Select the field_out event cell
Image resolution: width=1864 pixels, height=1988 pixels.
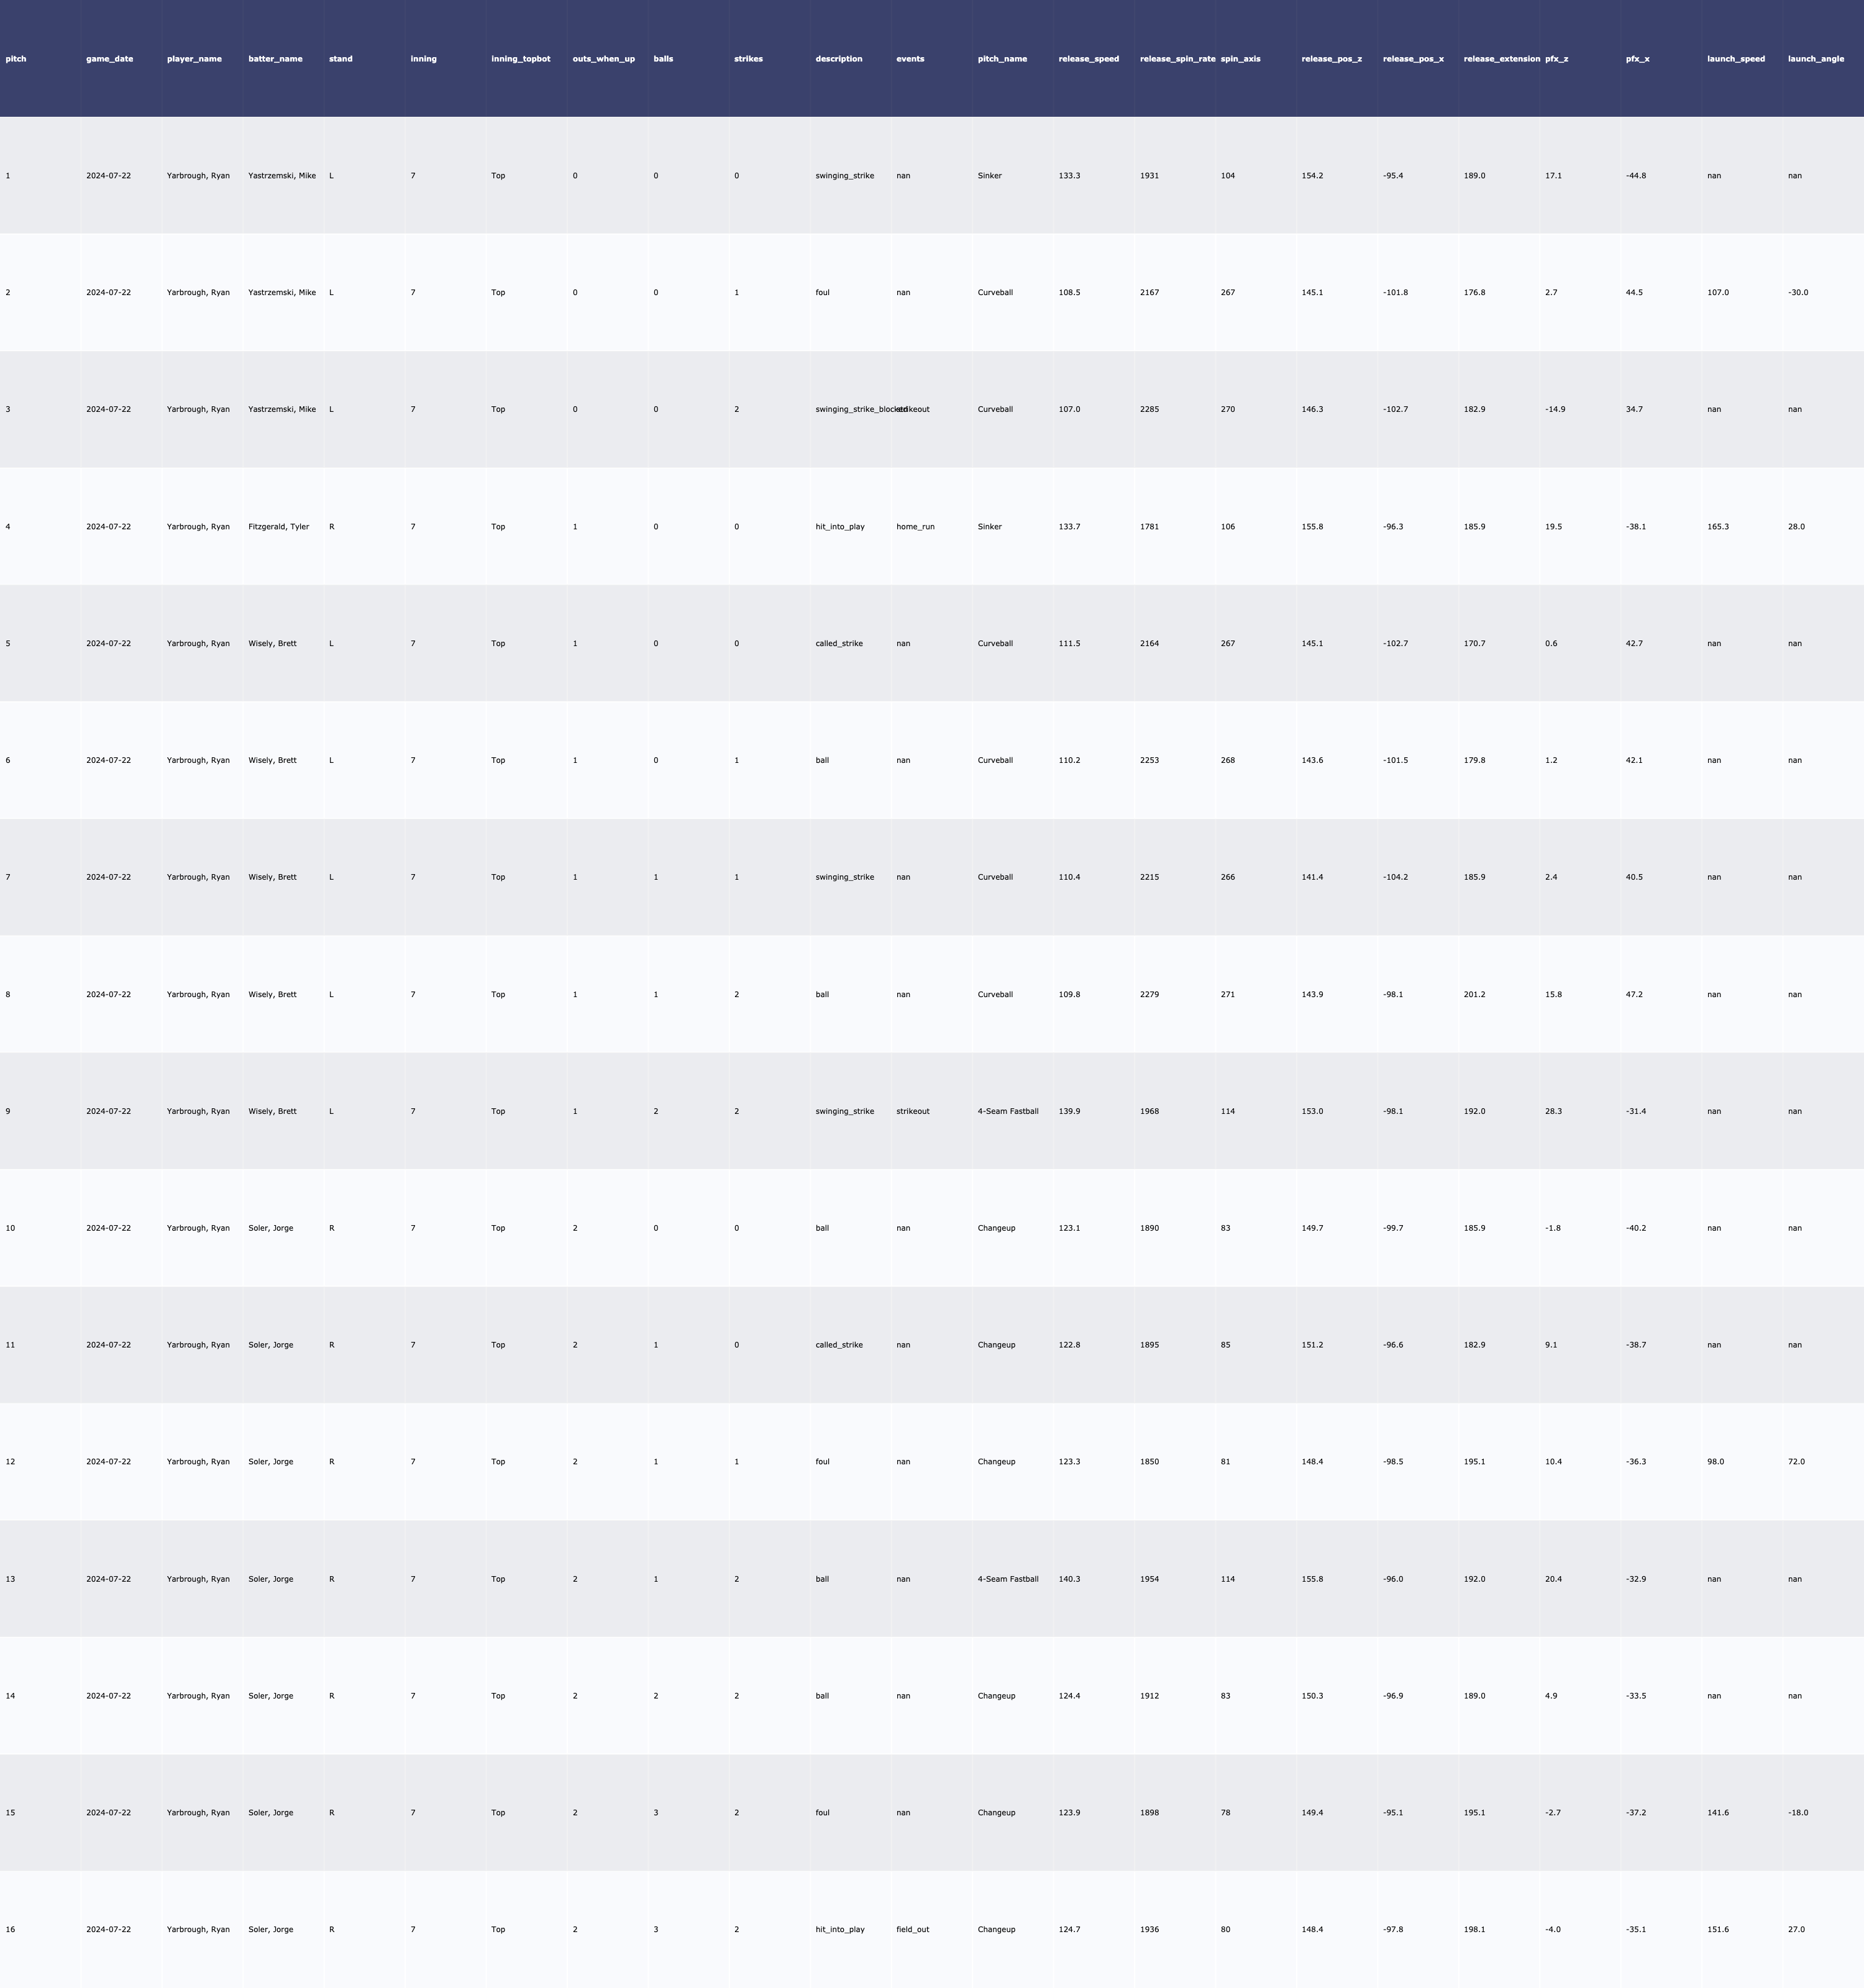912,1929
